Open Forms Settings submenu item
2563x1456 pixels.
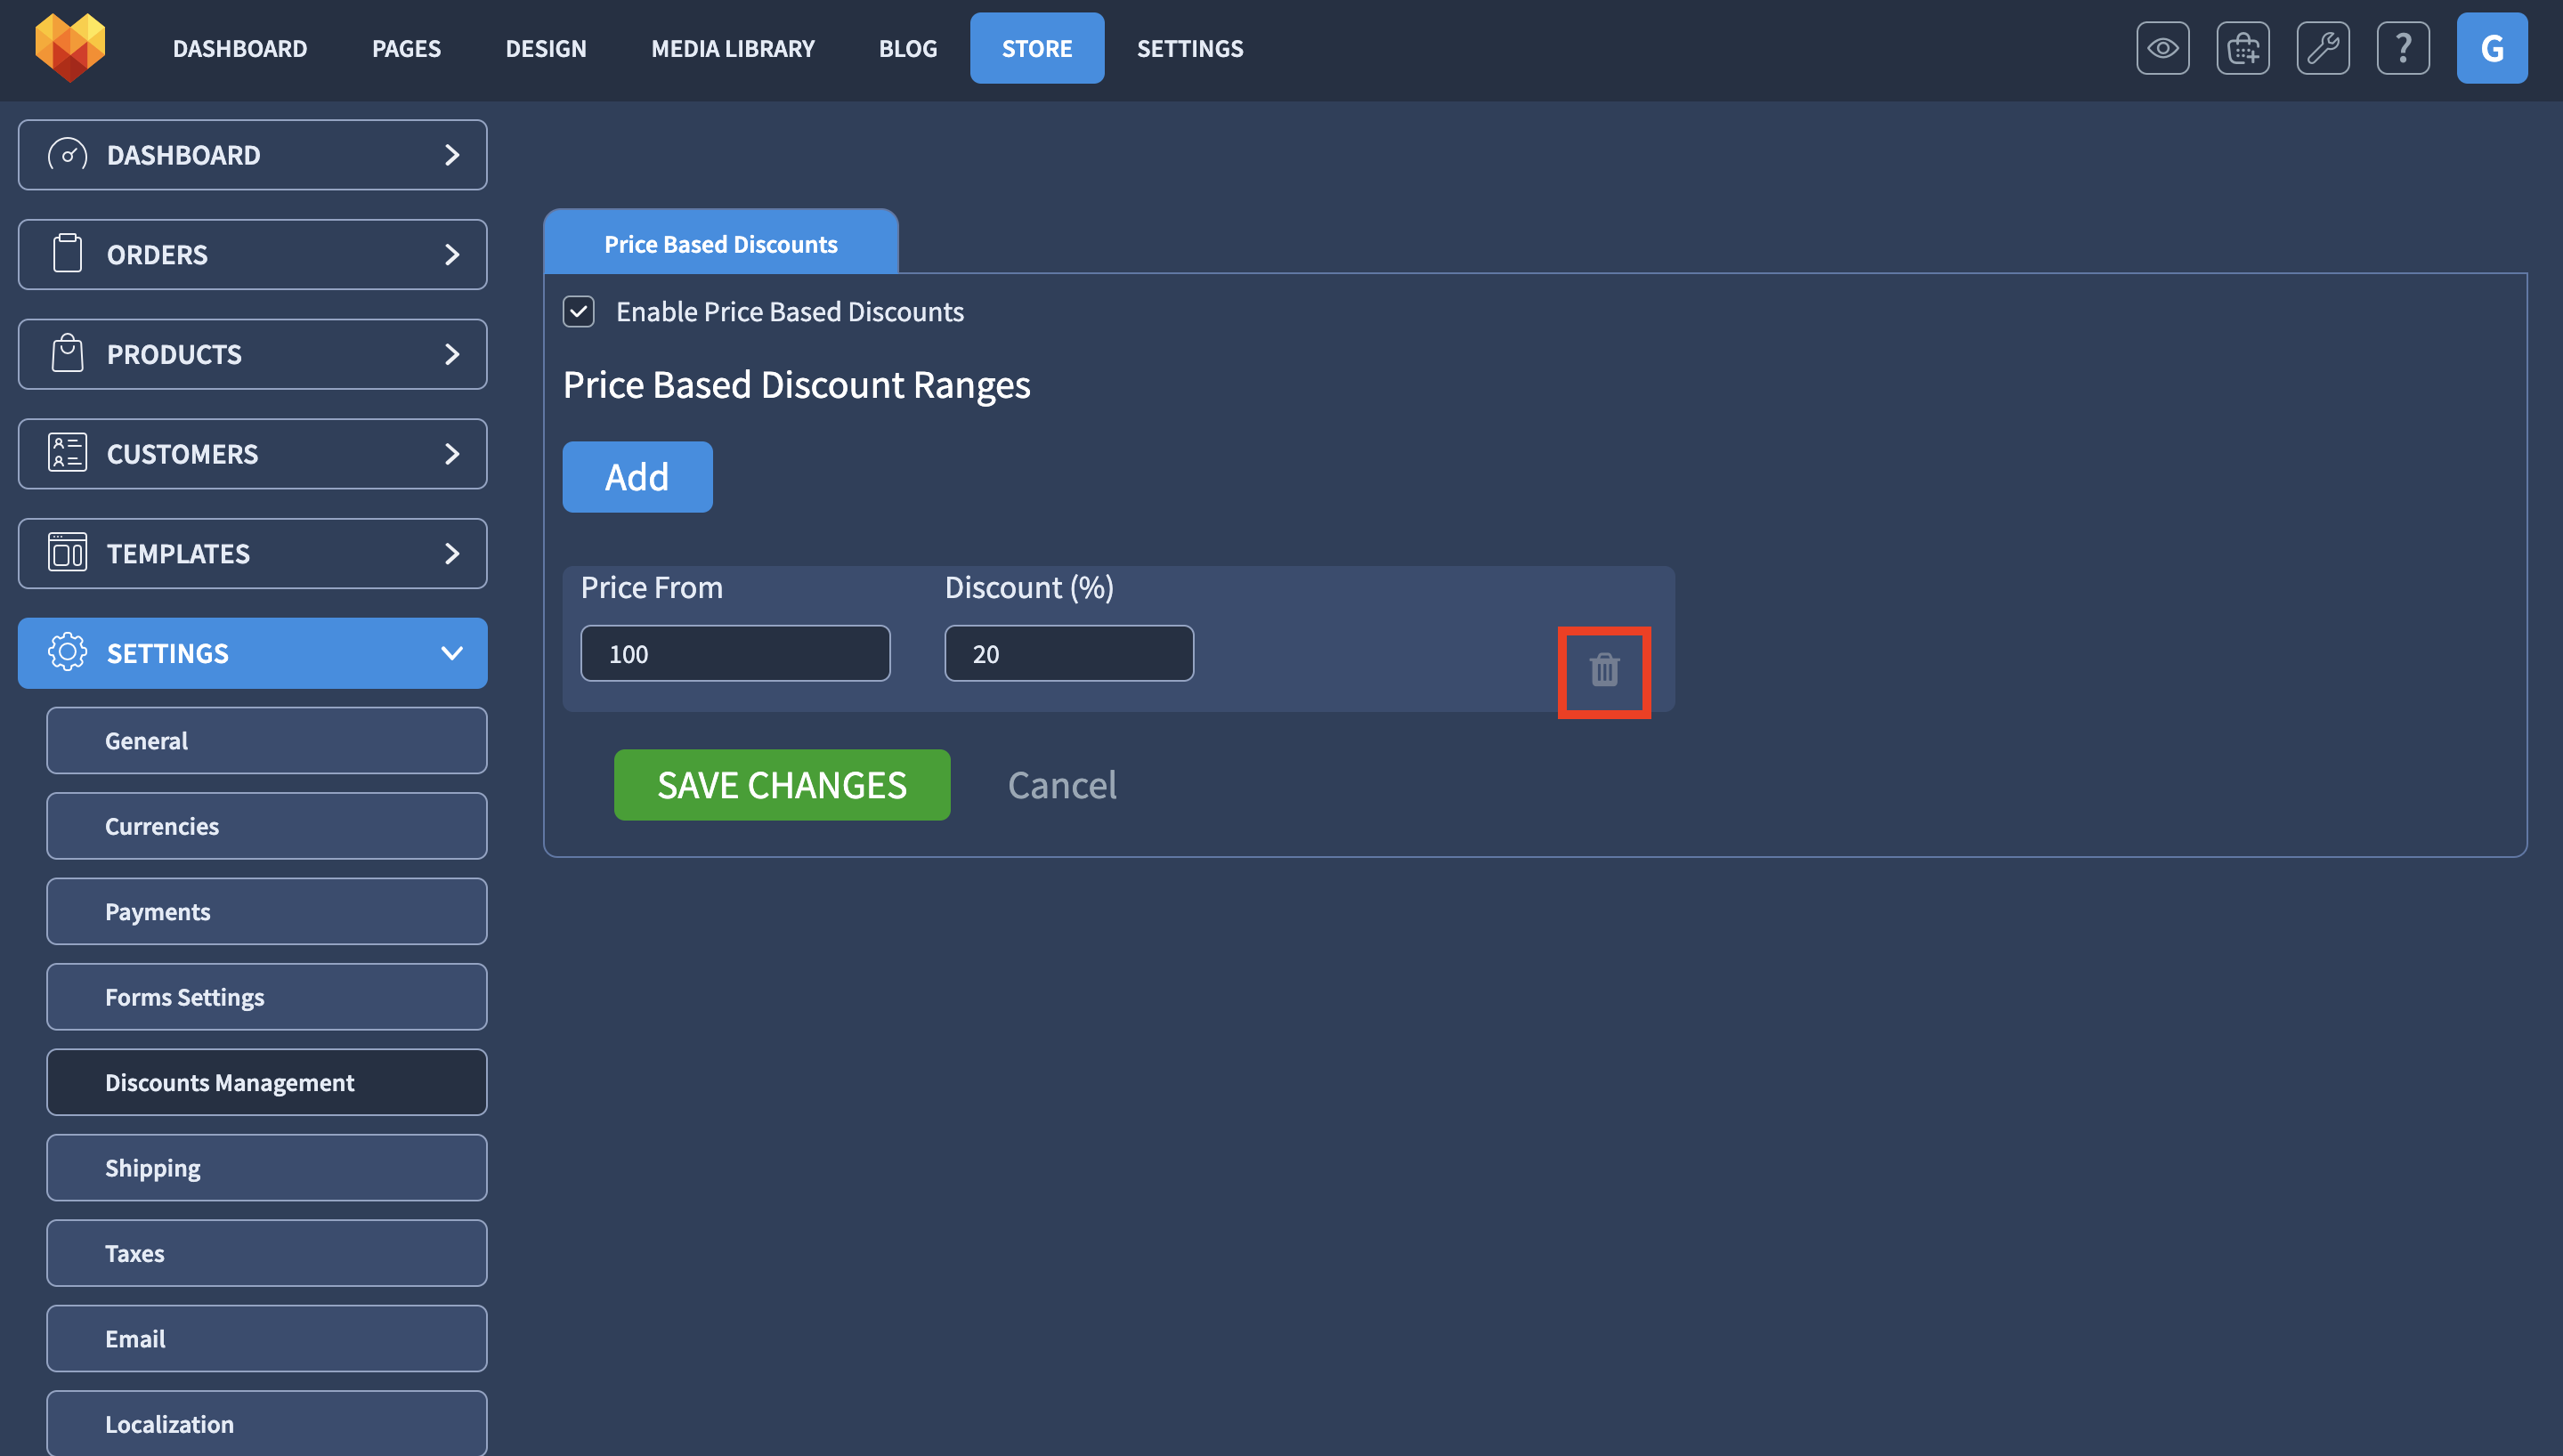(267, 997)
